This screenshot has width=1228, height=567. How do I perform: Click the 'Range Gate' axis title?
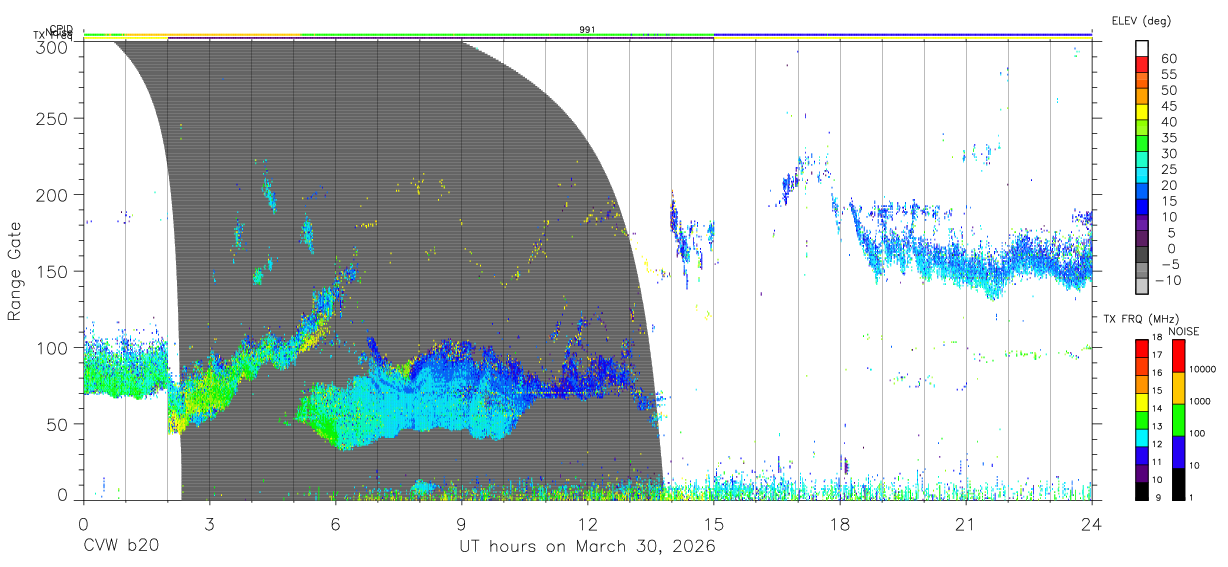[15, 271]
